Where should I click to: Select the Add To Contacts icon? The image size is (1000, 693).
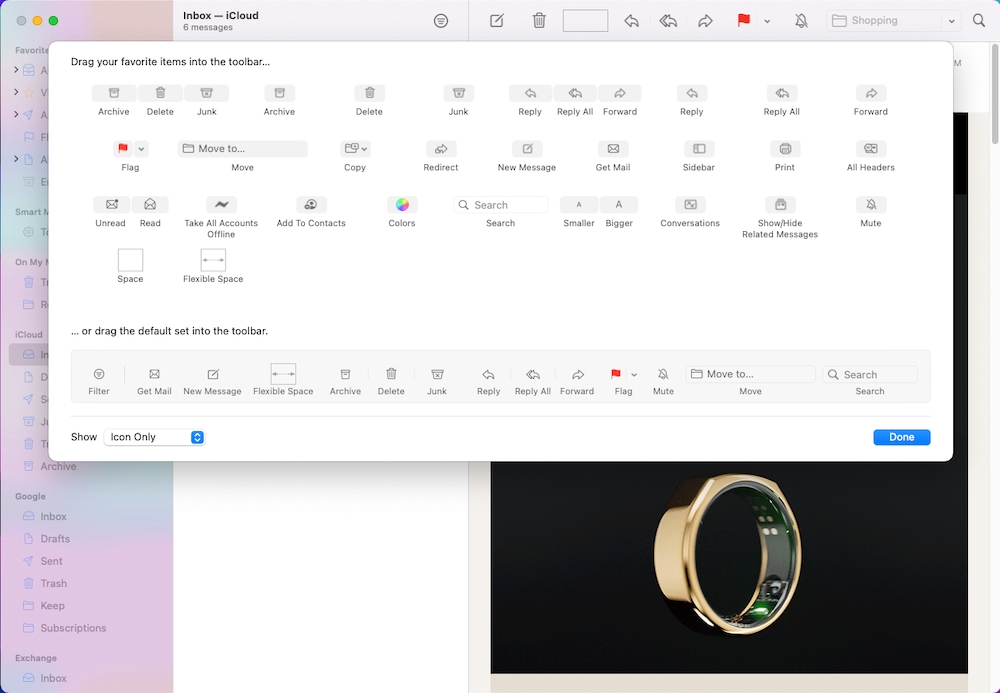[311, 206]
